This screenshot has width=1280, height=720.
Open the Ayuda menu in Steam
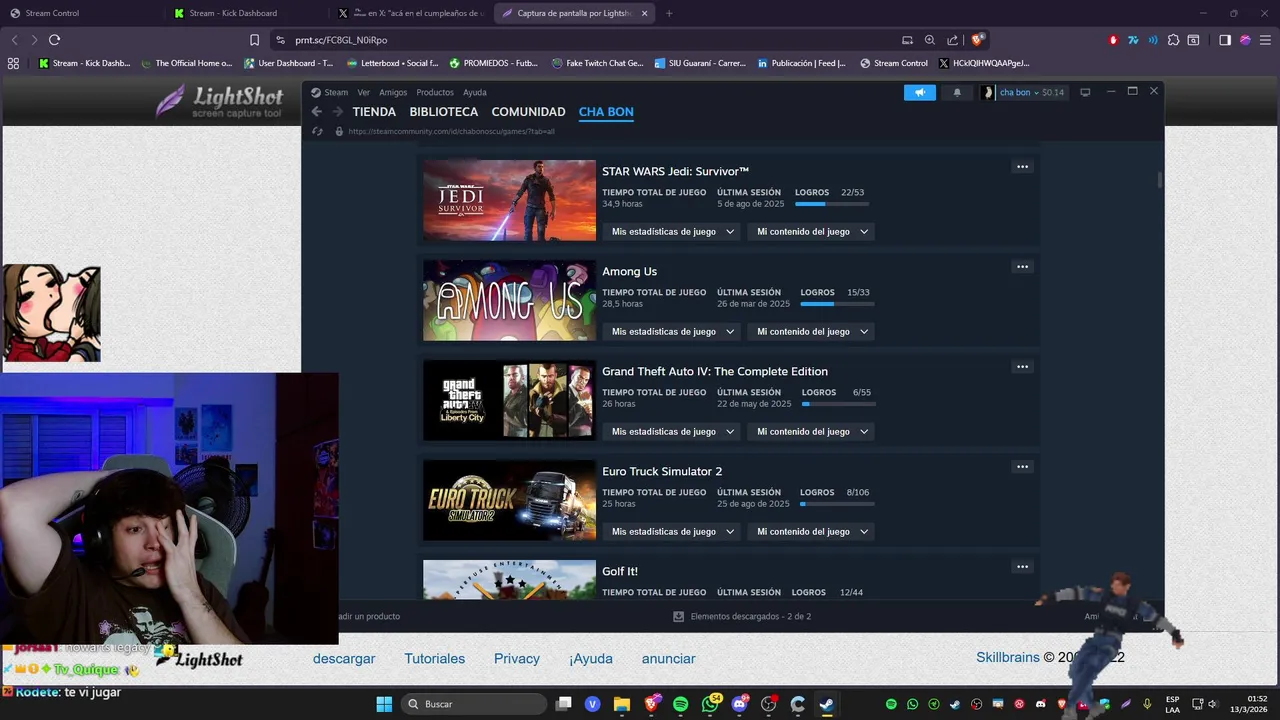coord(475,92)
